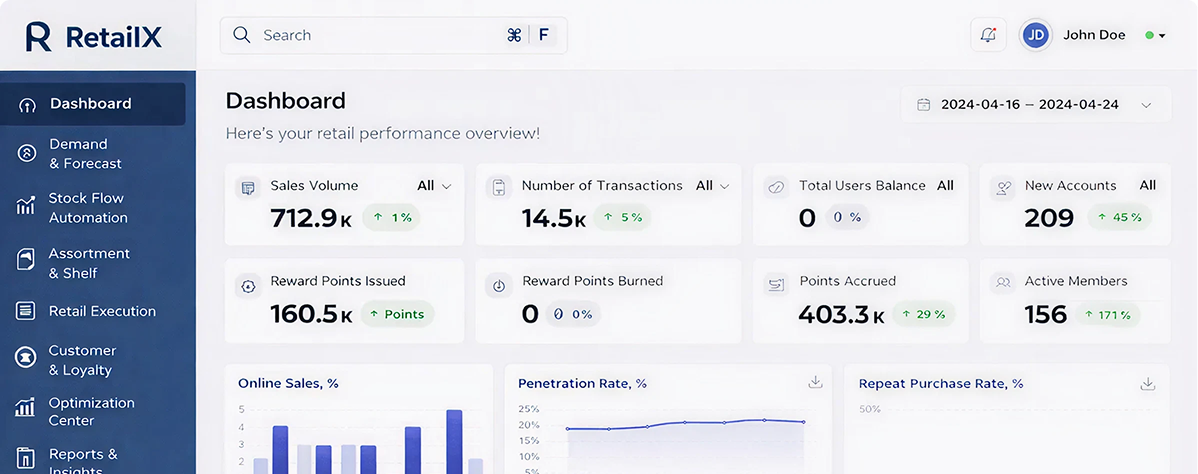Click the JD user avatar

pos(1035,35)
